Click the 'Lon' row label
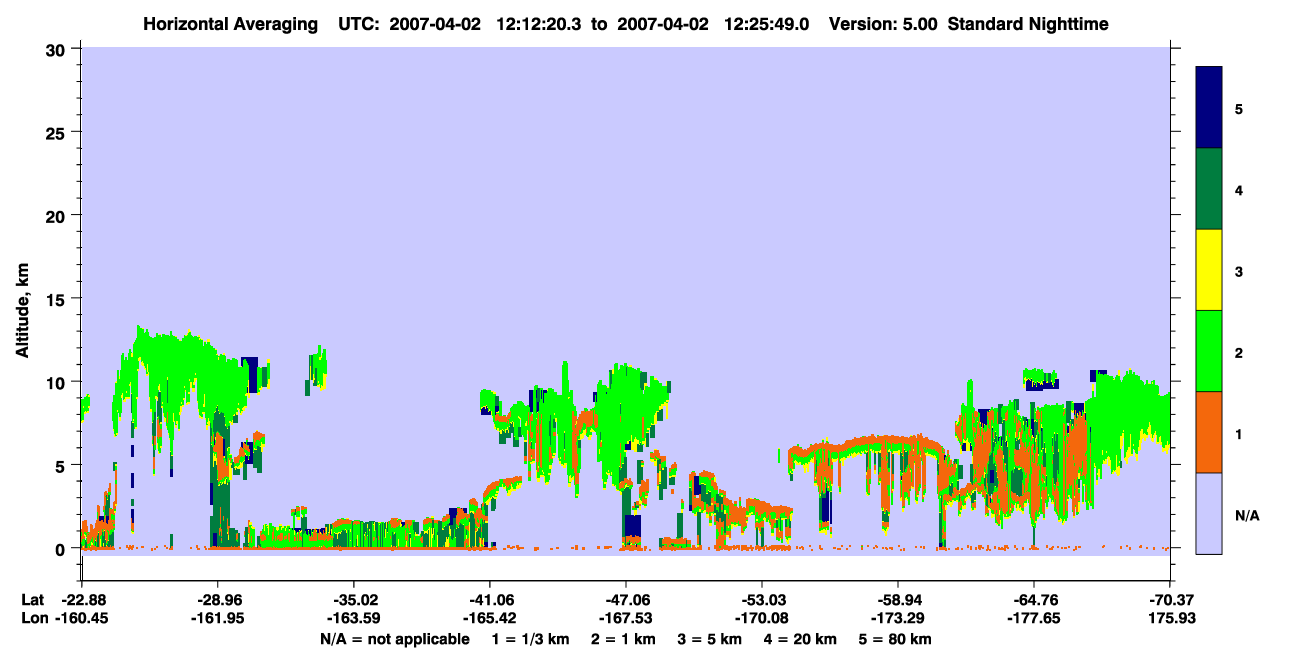1300x667 pixels. [x=34, y=619]
